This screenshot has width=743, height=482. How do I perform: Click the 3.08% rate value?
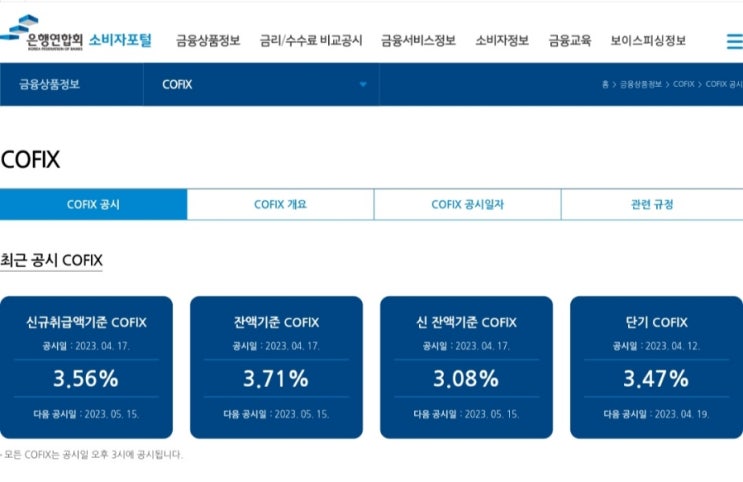tap(466, 379)
